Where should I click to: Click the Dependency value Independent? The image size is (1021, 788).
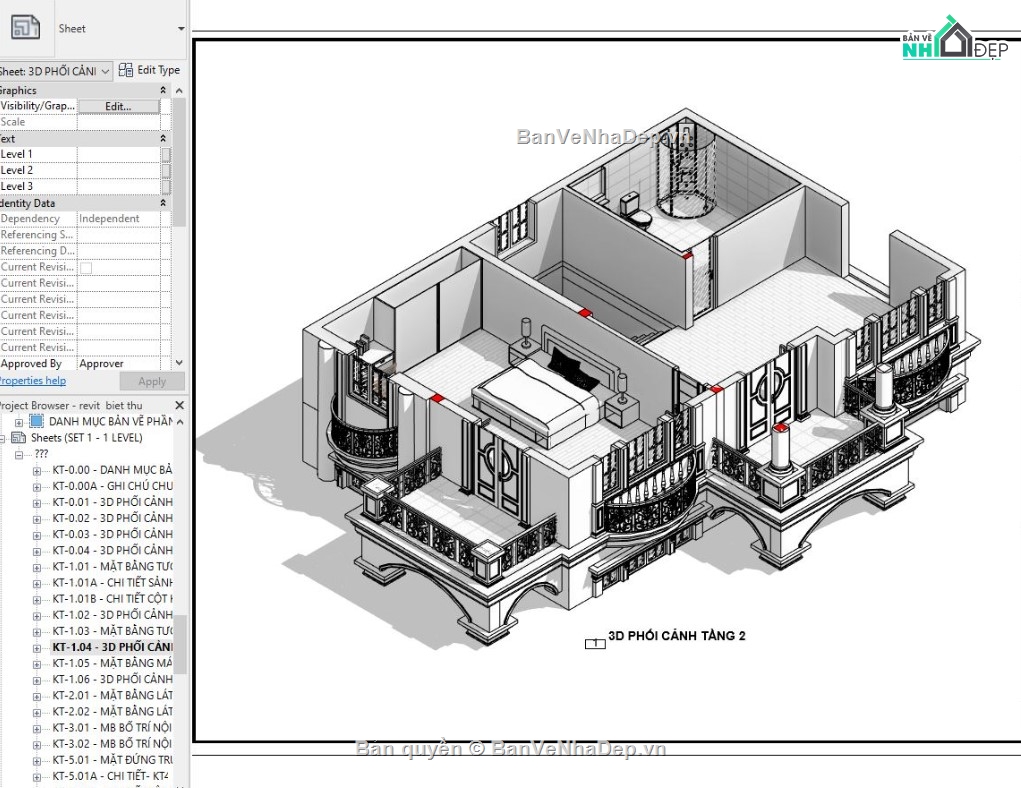pyautogui.click(x=109, y=219)
